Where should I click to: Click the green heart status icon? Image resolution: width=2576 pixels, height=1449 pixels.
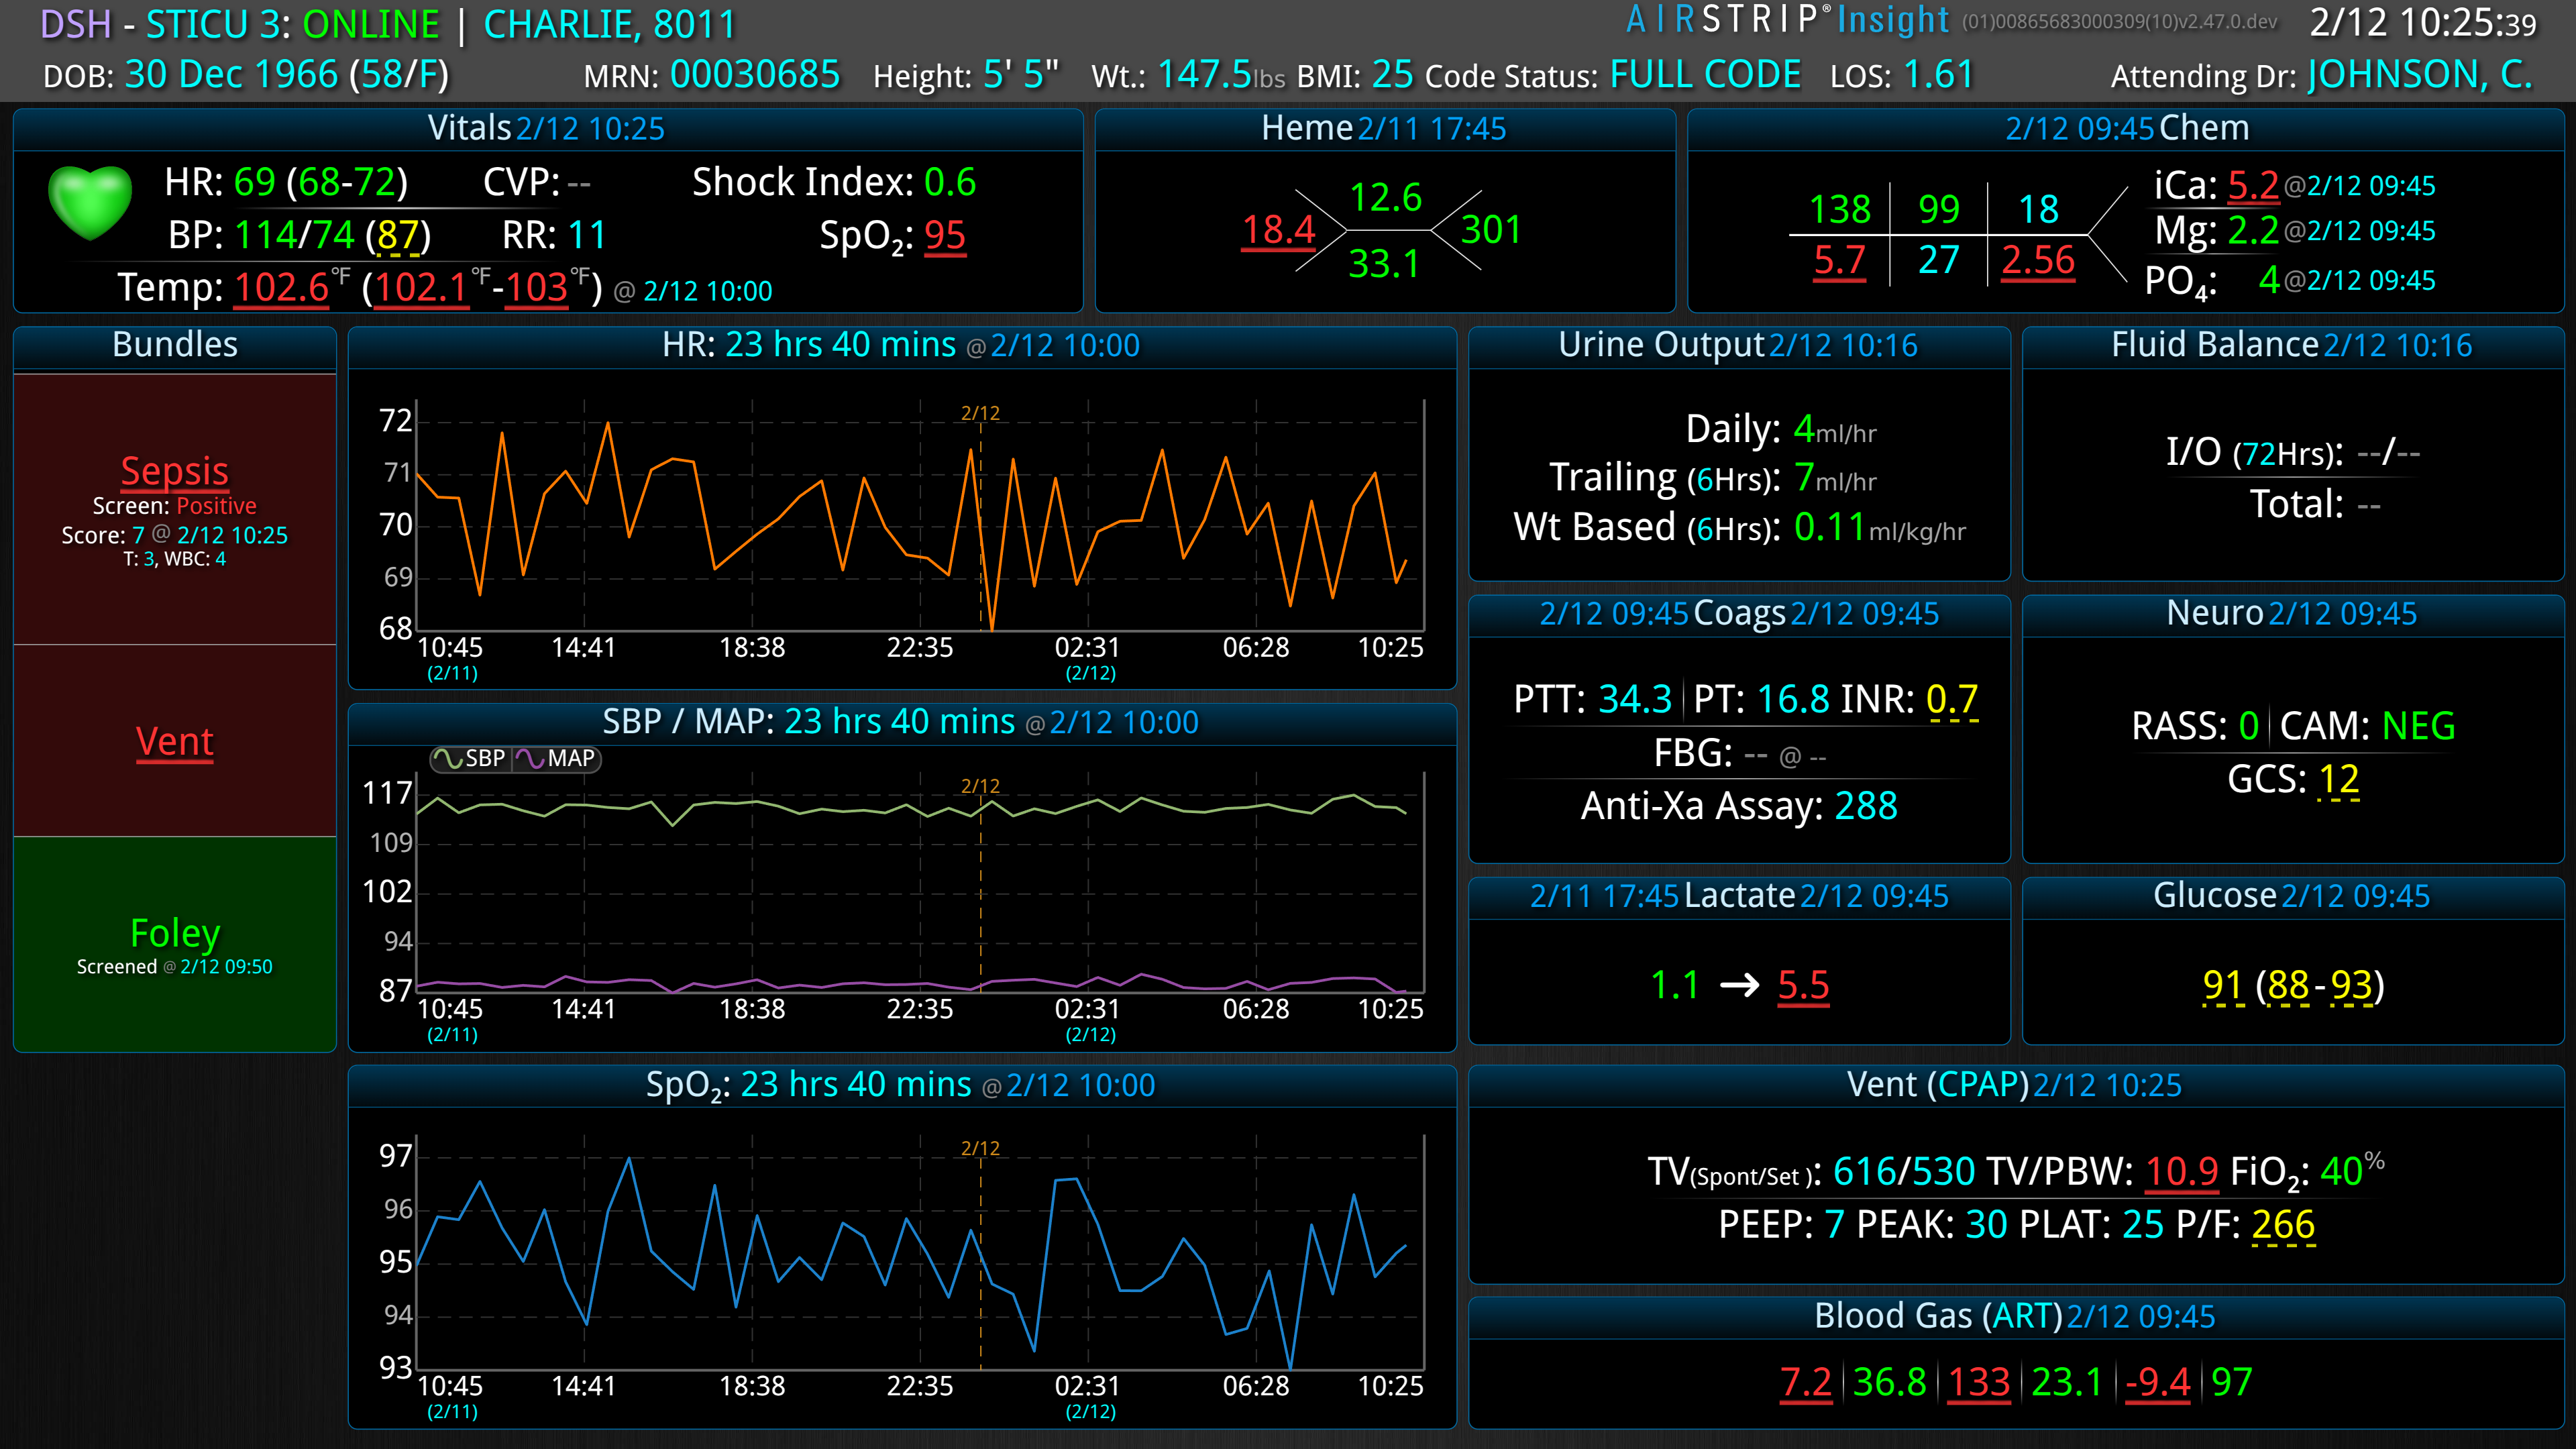pyautogui.click(x=90, y=203)
